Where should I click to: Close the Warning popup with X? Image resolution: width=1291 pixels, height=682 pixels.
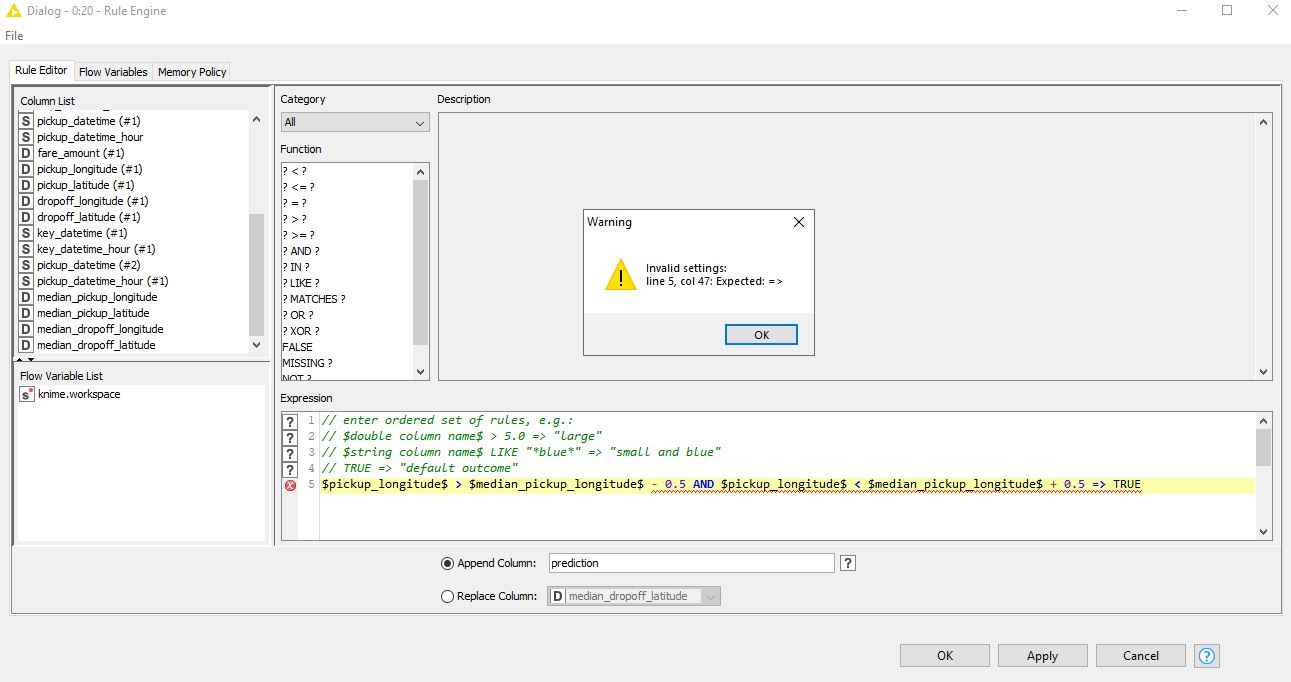798,222
